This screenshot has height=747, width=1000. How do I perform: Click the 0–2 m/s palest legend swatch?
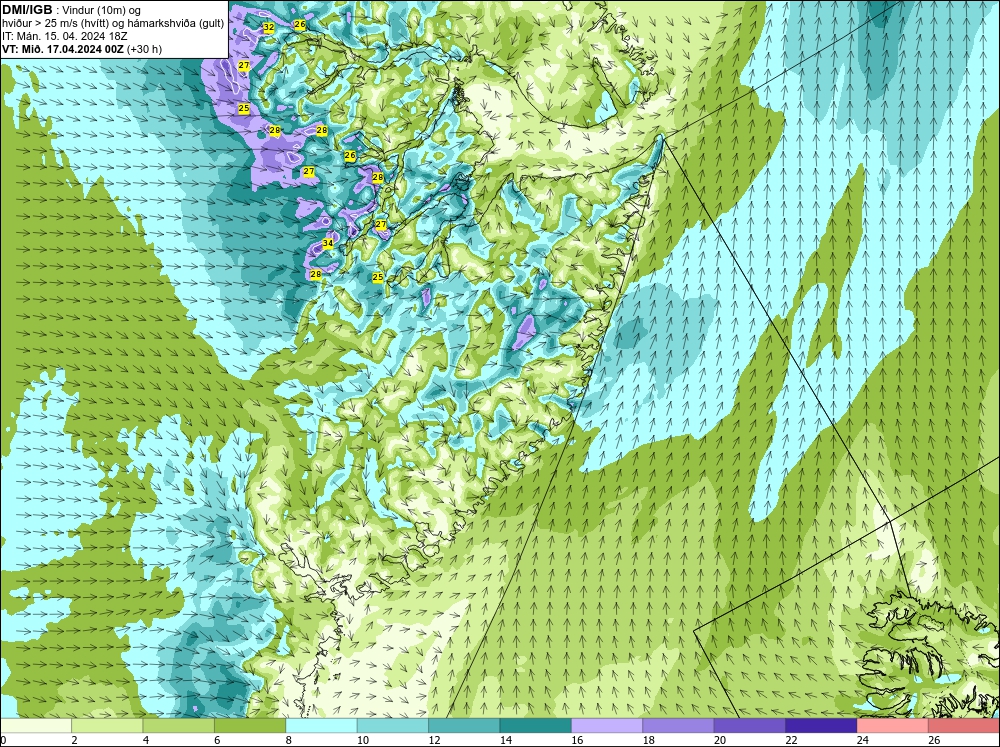click(36, 725)
